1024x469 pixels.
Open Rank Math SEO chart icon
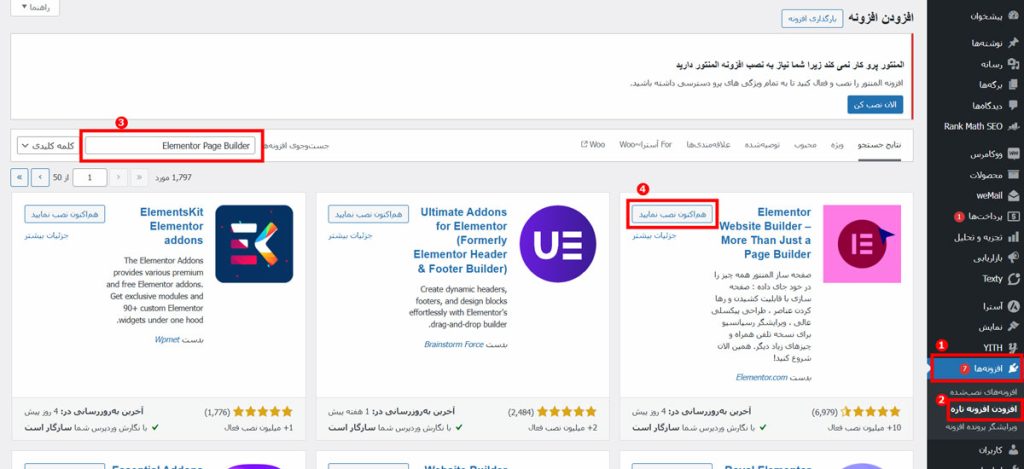pos(1013,126)
